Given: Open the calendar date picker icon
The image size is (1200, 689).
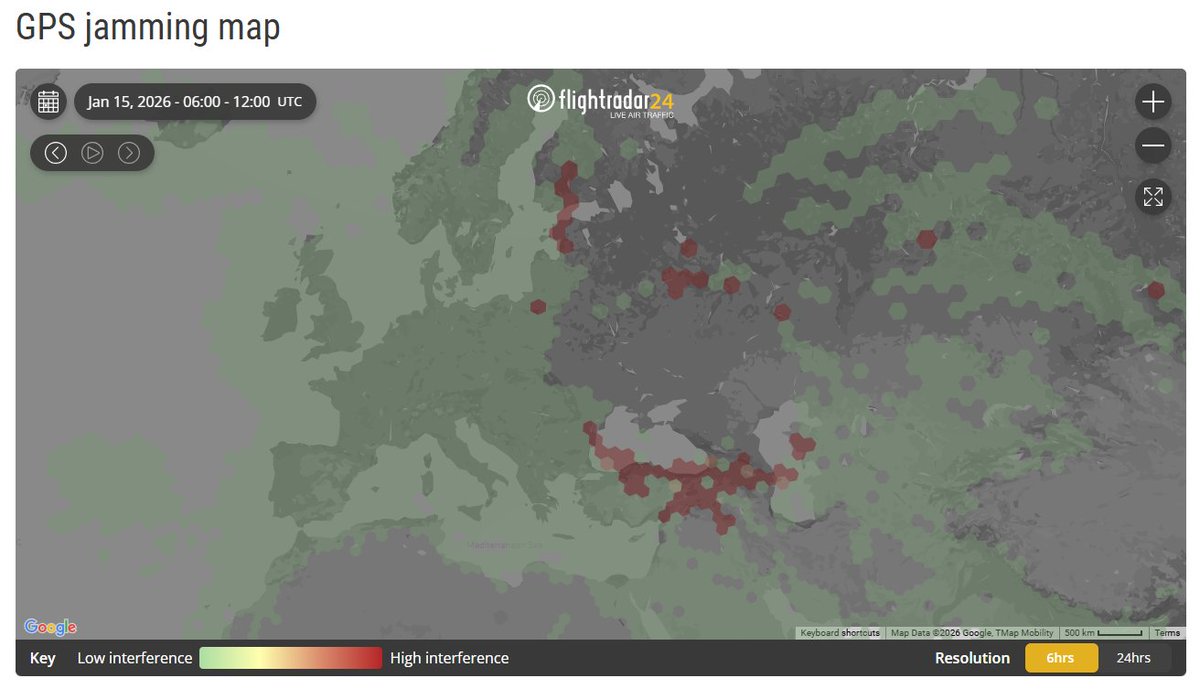Looking at the screenshot, I should 48,101.
